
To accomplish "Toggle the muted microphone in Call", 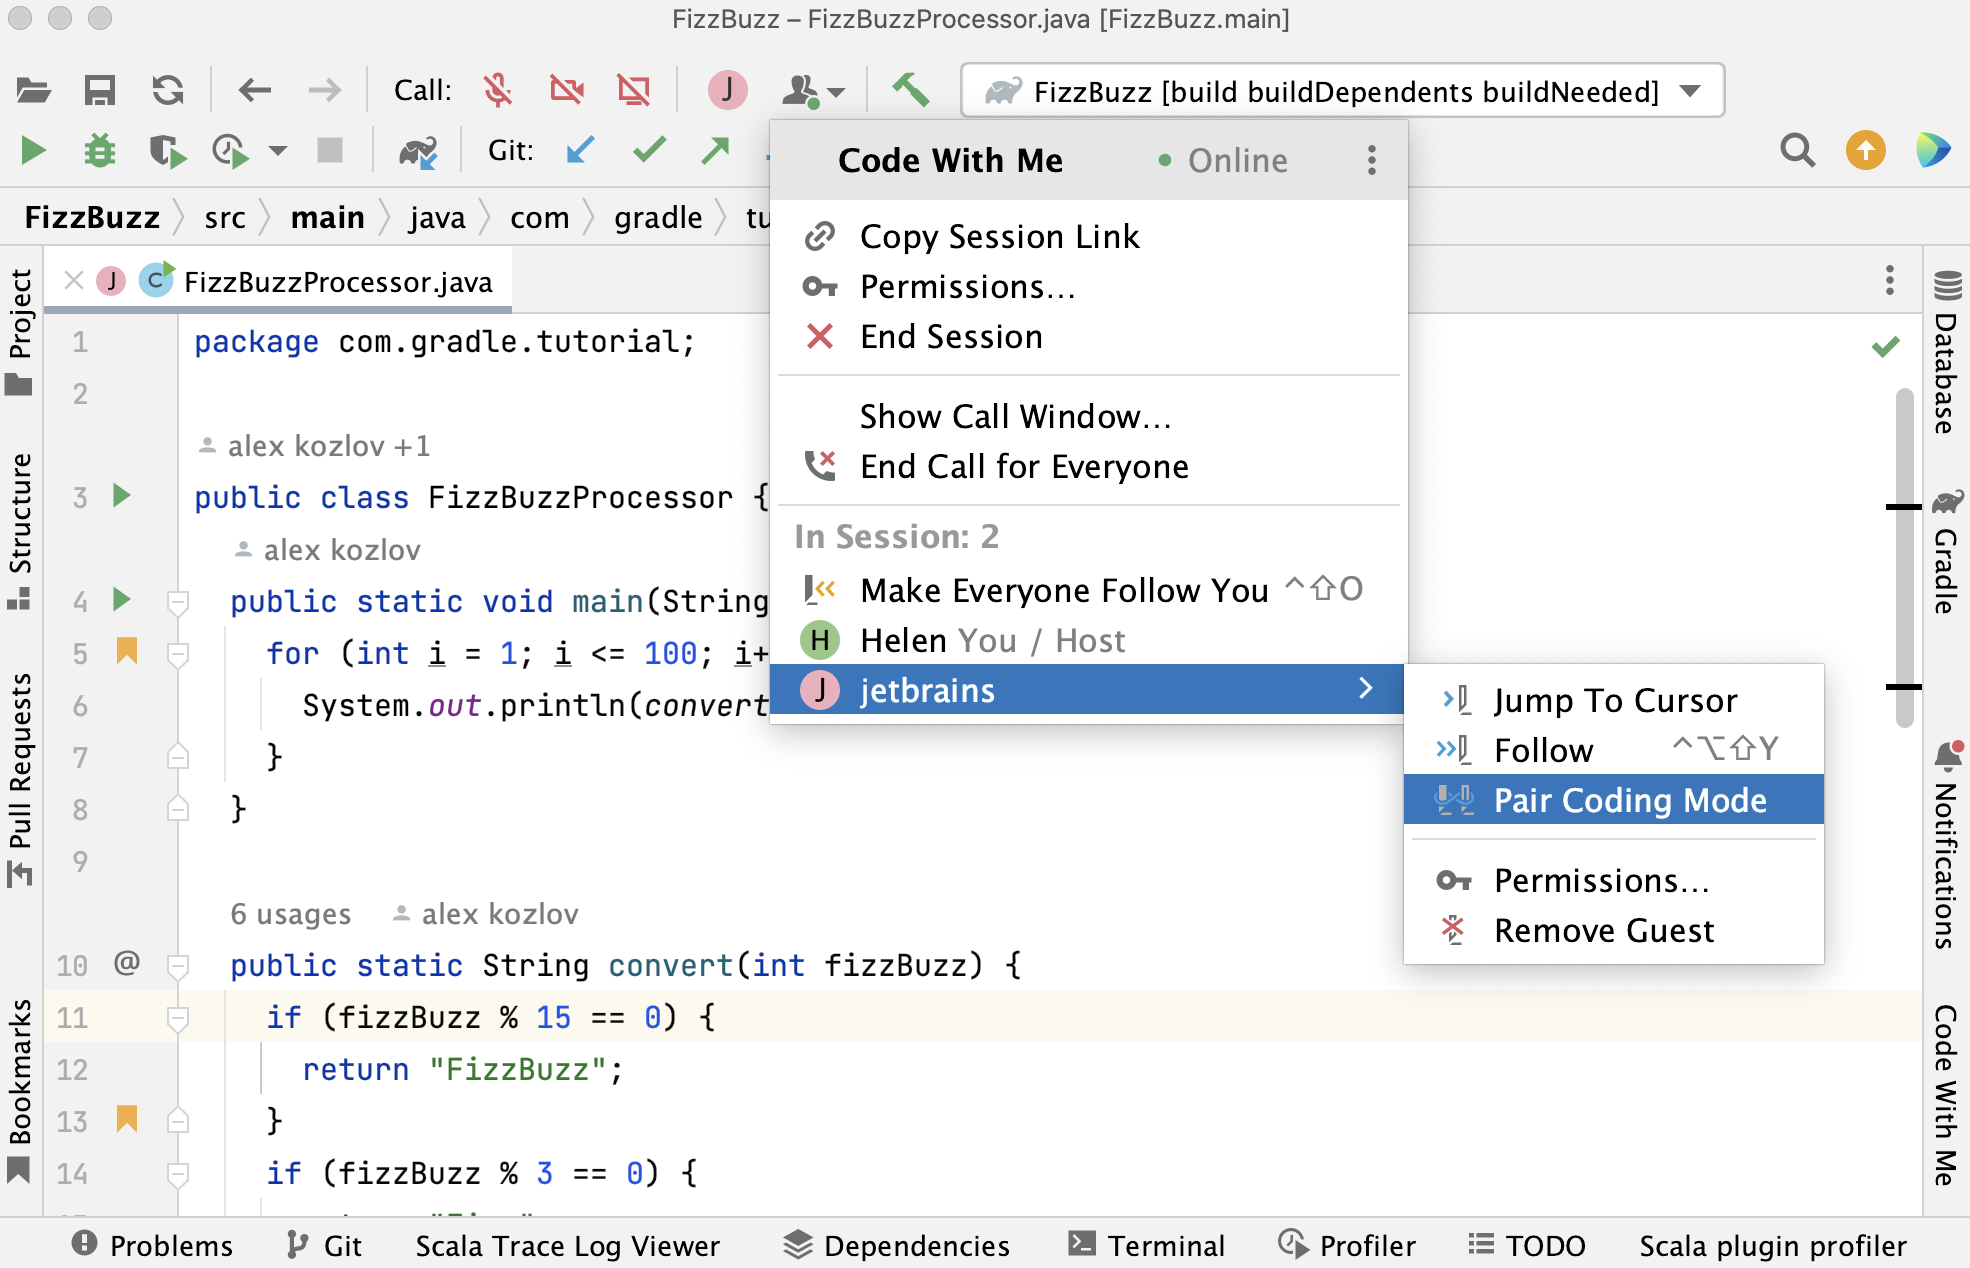I will pyautogui.click(x=497, y=91).
